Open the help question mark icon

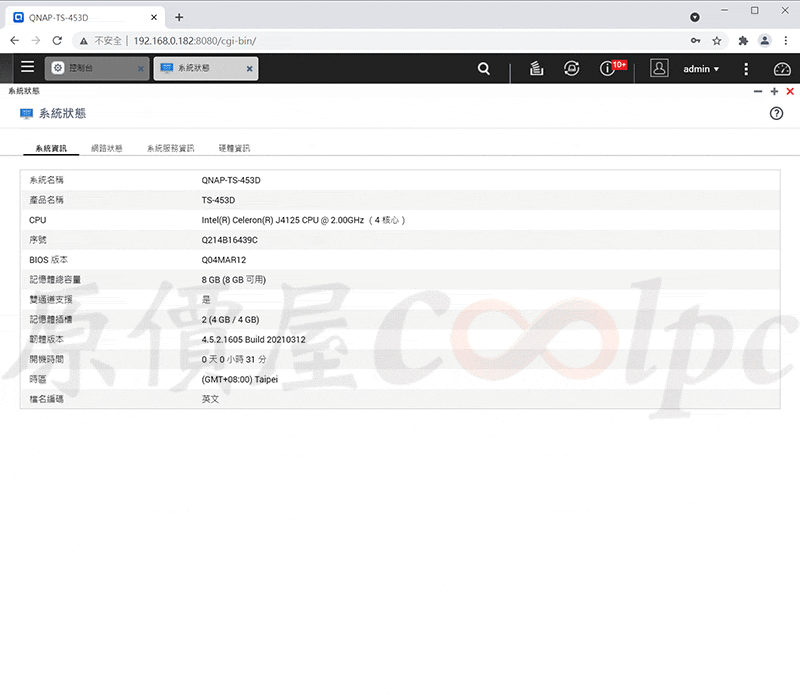click(776, 113)
